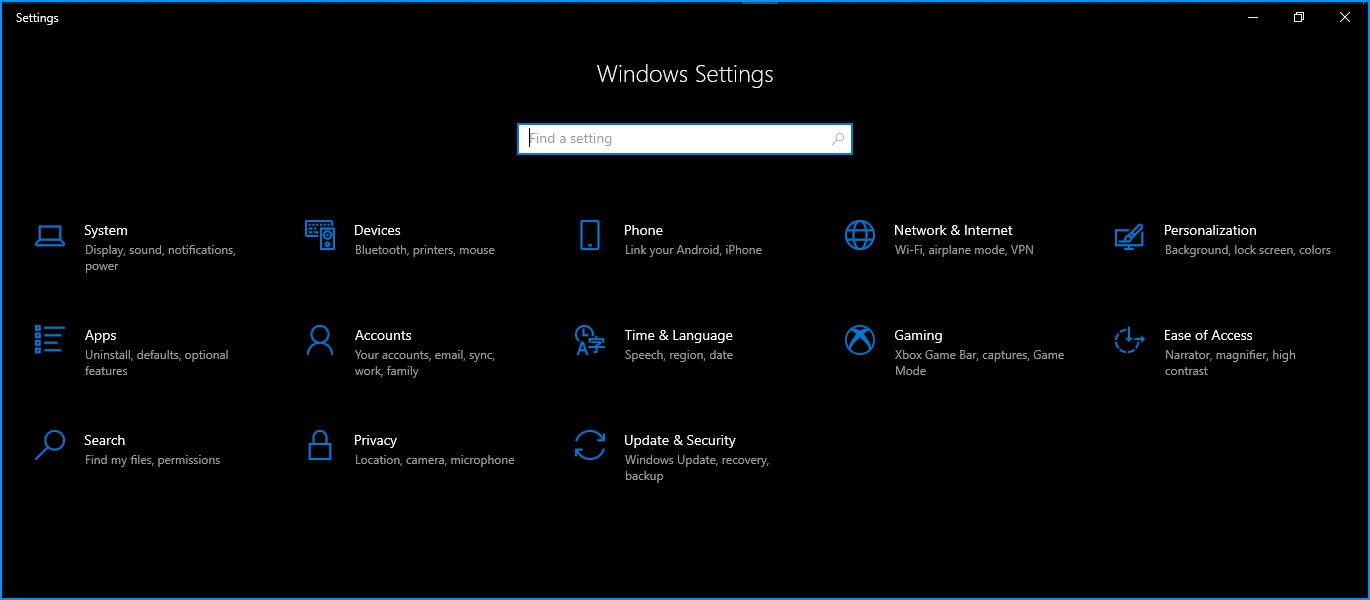
Task: Open the Apps title link
Action: 100,336
